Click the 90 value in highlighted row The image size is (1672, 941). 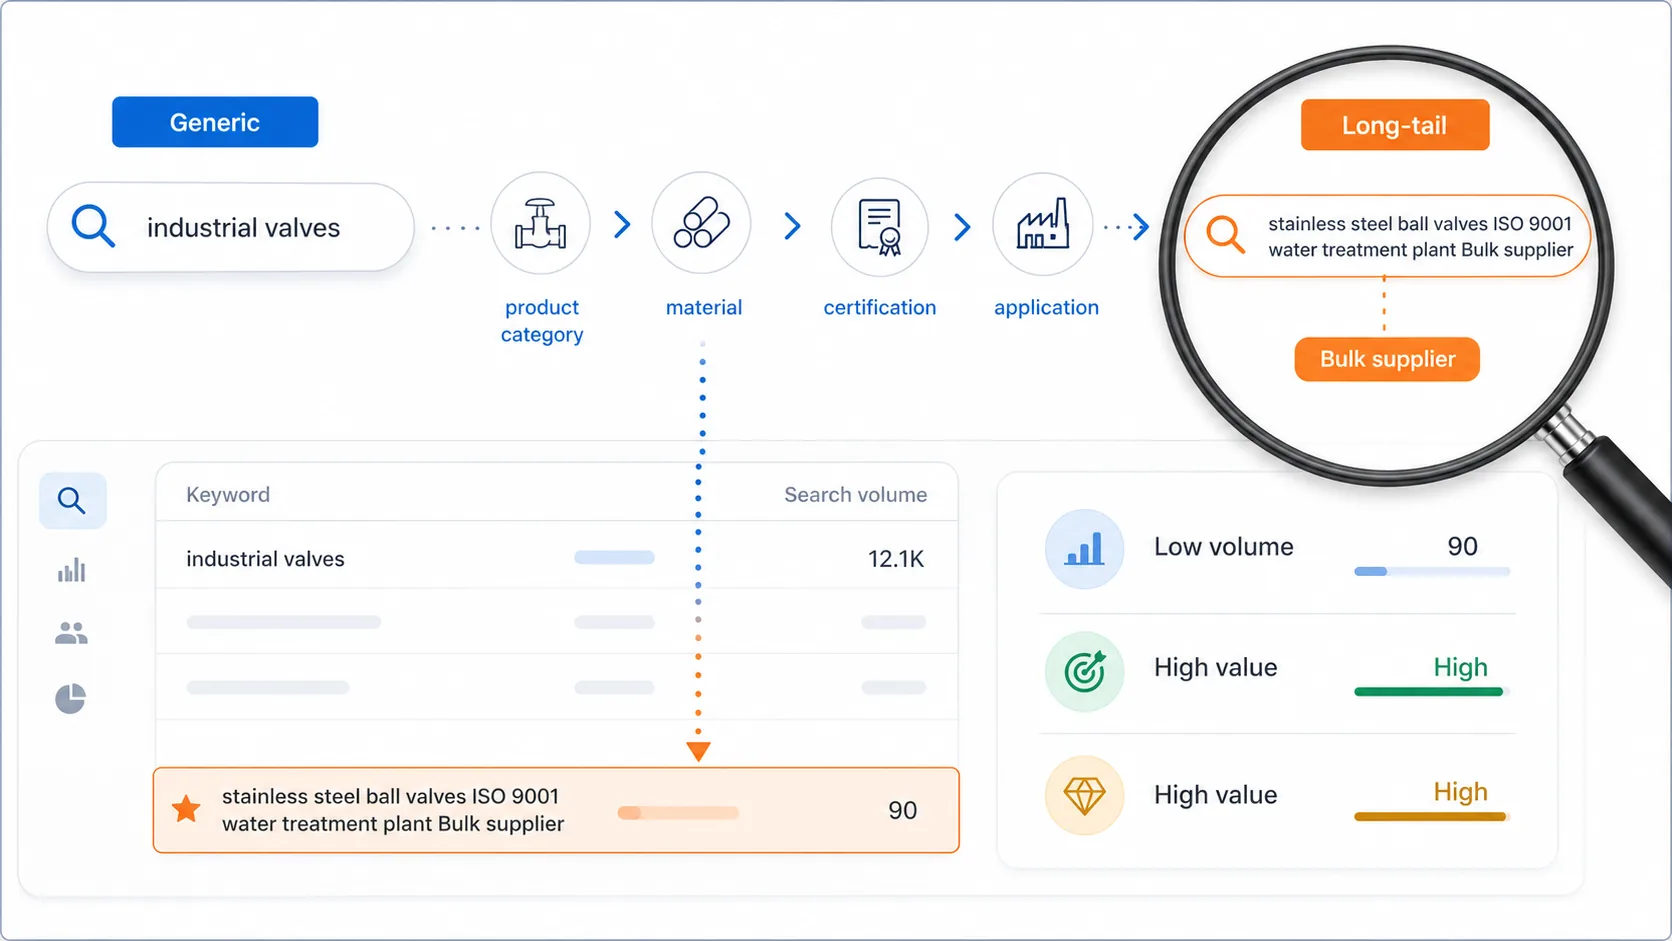[x=902, y=810]
